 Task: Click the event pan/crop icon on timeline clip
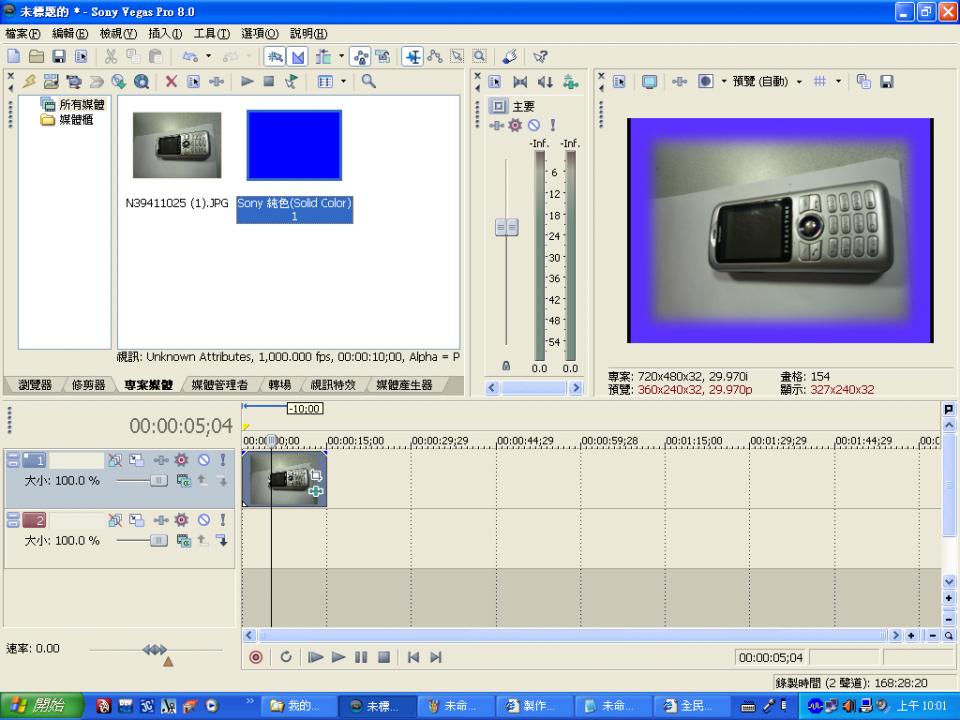coord(316,477)
